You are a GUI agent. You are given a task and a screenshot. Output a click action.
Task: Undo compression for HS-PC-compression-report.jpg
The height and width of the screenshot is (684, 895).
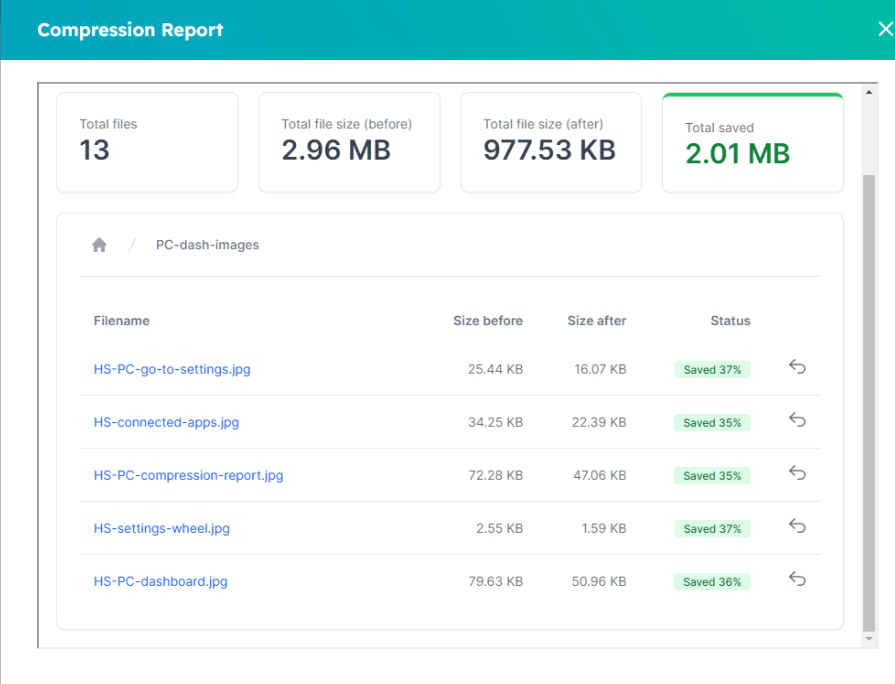(x=797, y=473)
